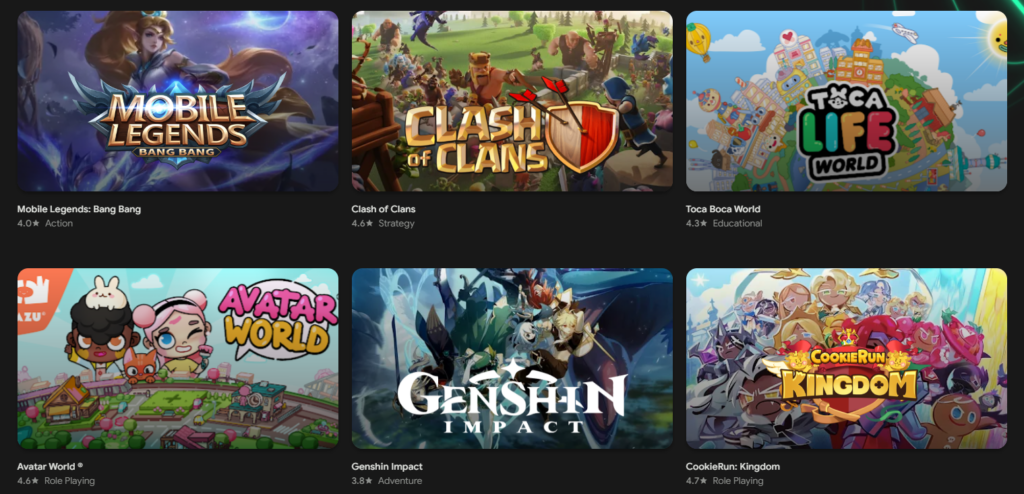This screenshot has width=1024, height=494.
Task: Open the Avatar World game banner
Action: point(178,358)
